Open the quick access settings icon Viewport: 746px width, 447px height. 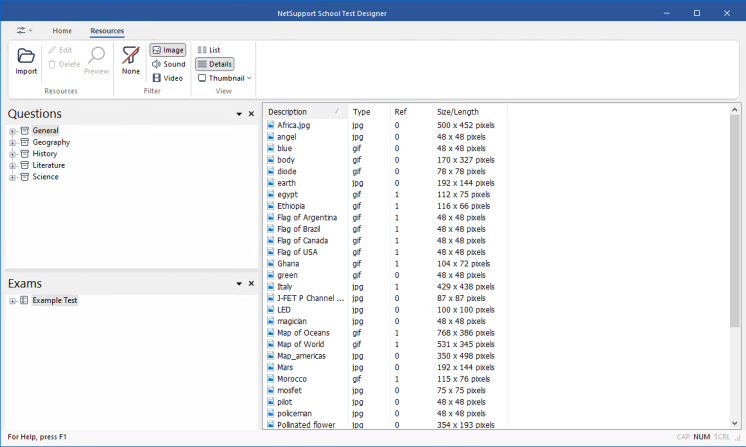[x=24, y=30]
